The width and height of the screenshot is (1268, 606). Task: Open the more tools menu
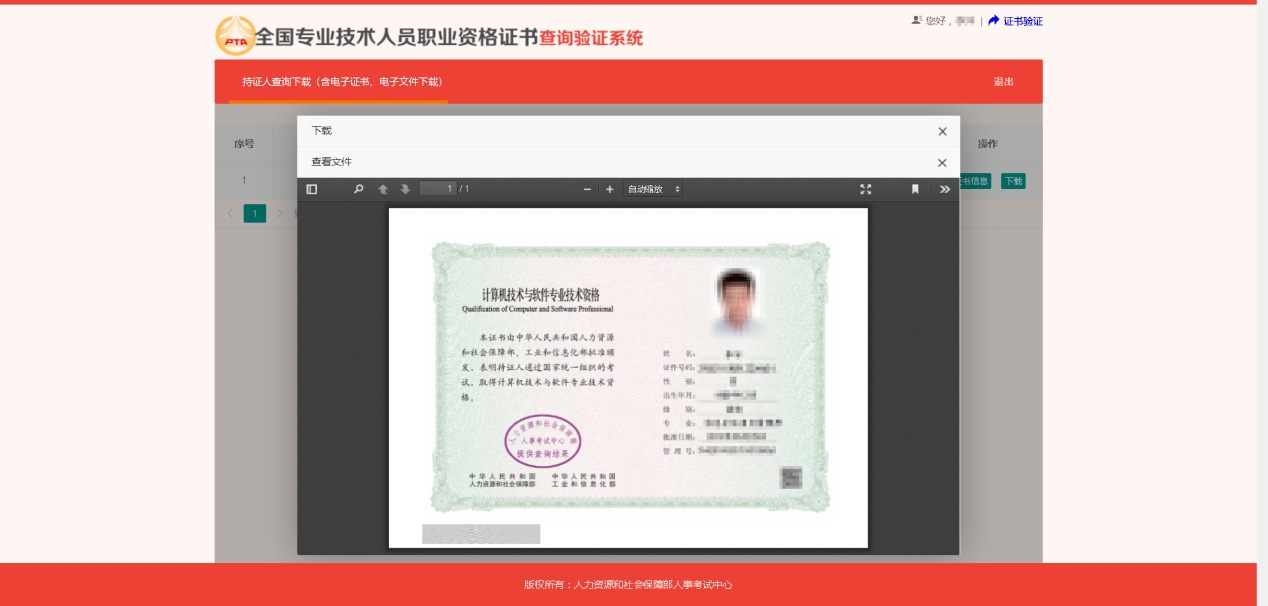[945, 189]
